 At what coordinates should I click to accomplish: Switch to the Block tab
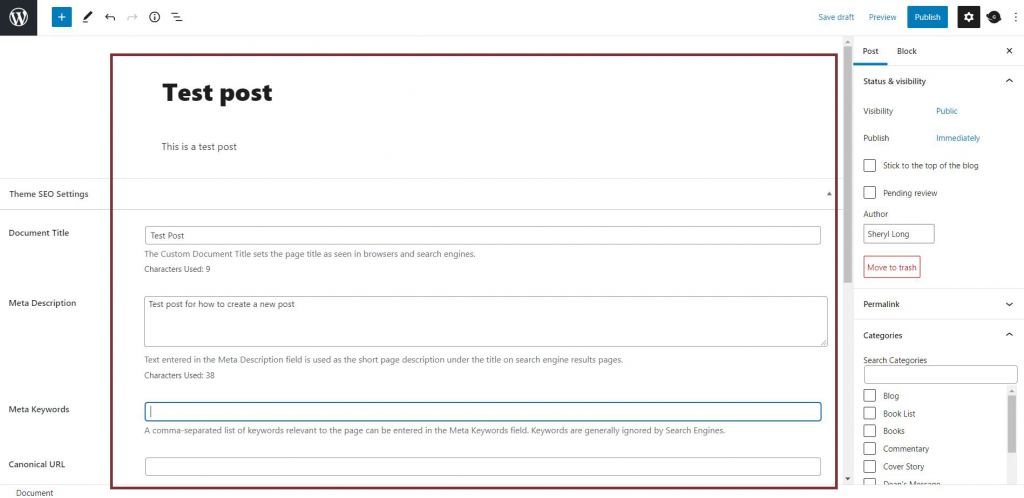906,51
